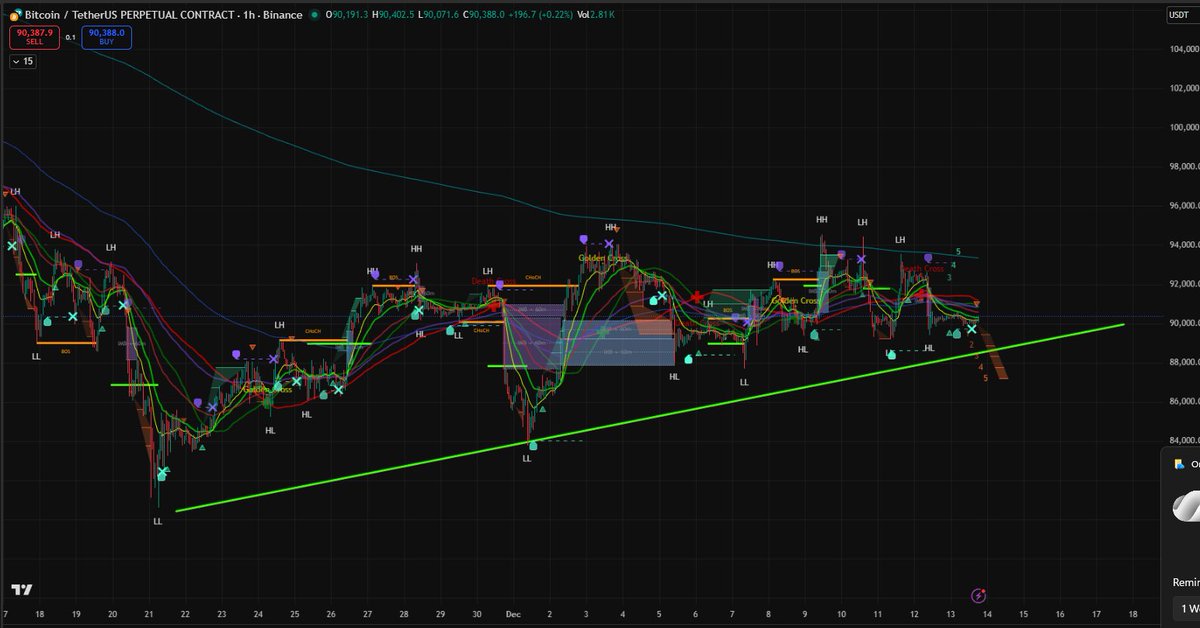The image size is (1200, 628).
Task: Click the LL label at the November 21 low
Action: tap(157, 521)
